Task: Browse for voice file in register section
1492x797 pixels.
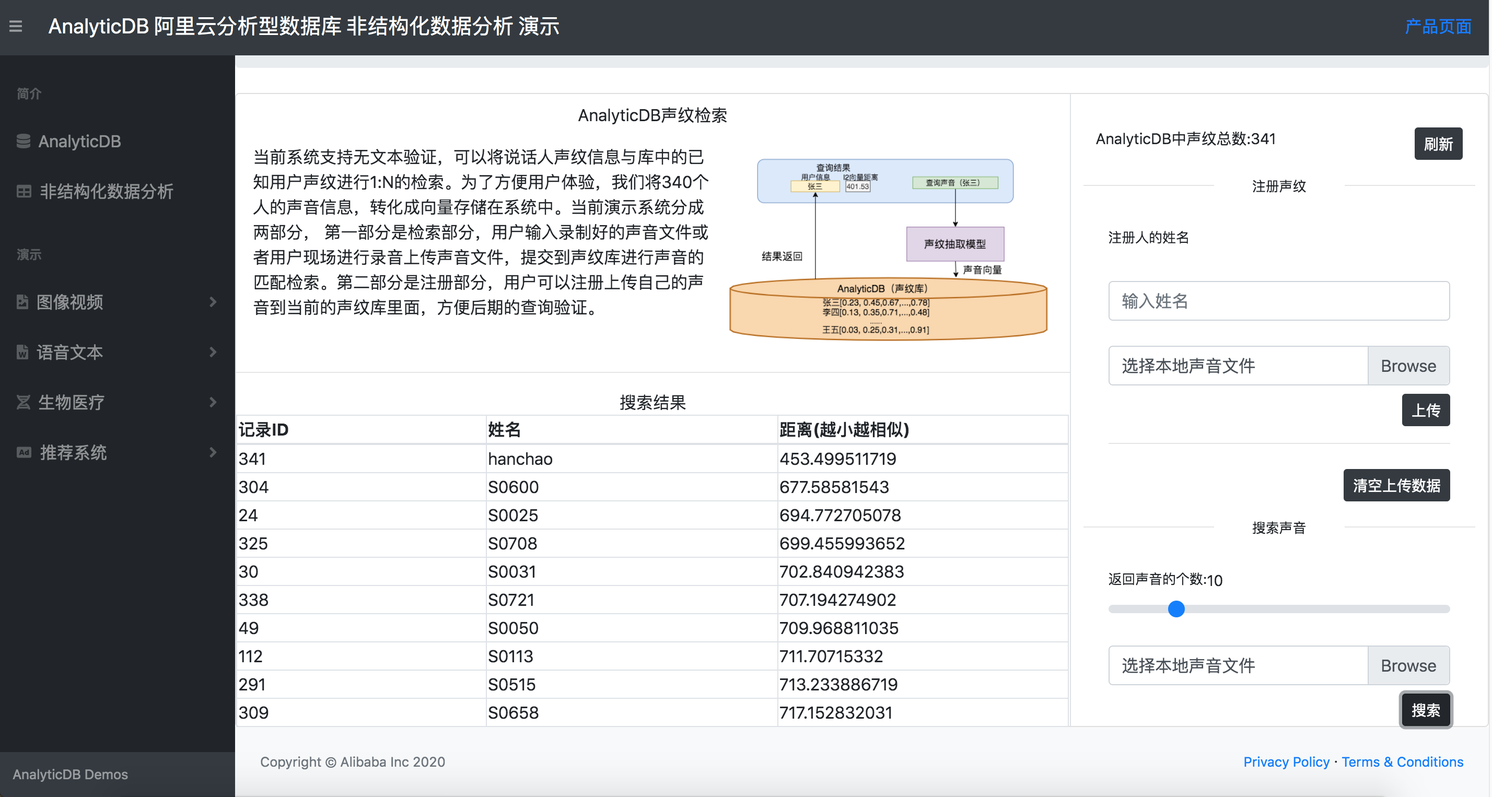Action: pyautogui.click(x=1408, y=366)
